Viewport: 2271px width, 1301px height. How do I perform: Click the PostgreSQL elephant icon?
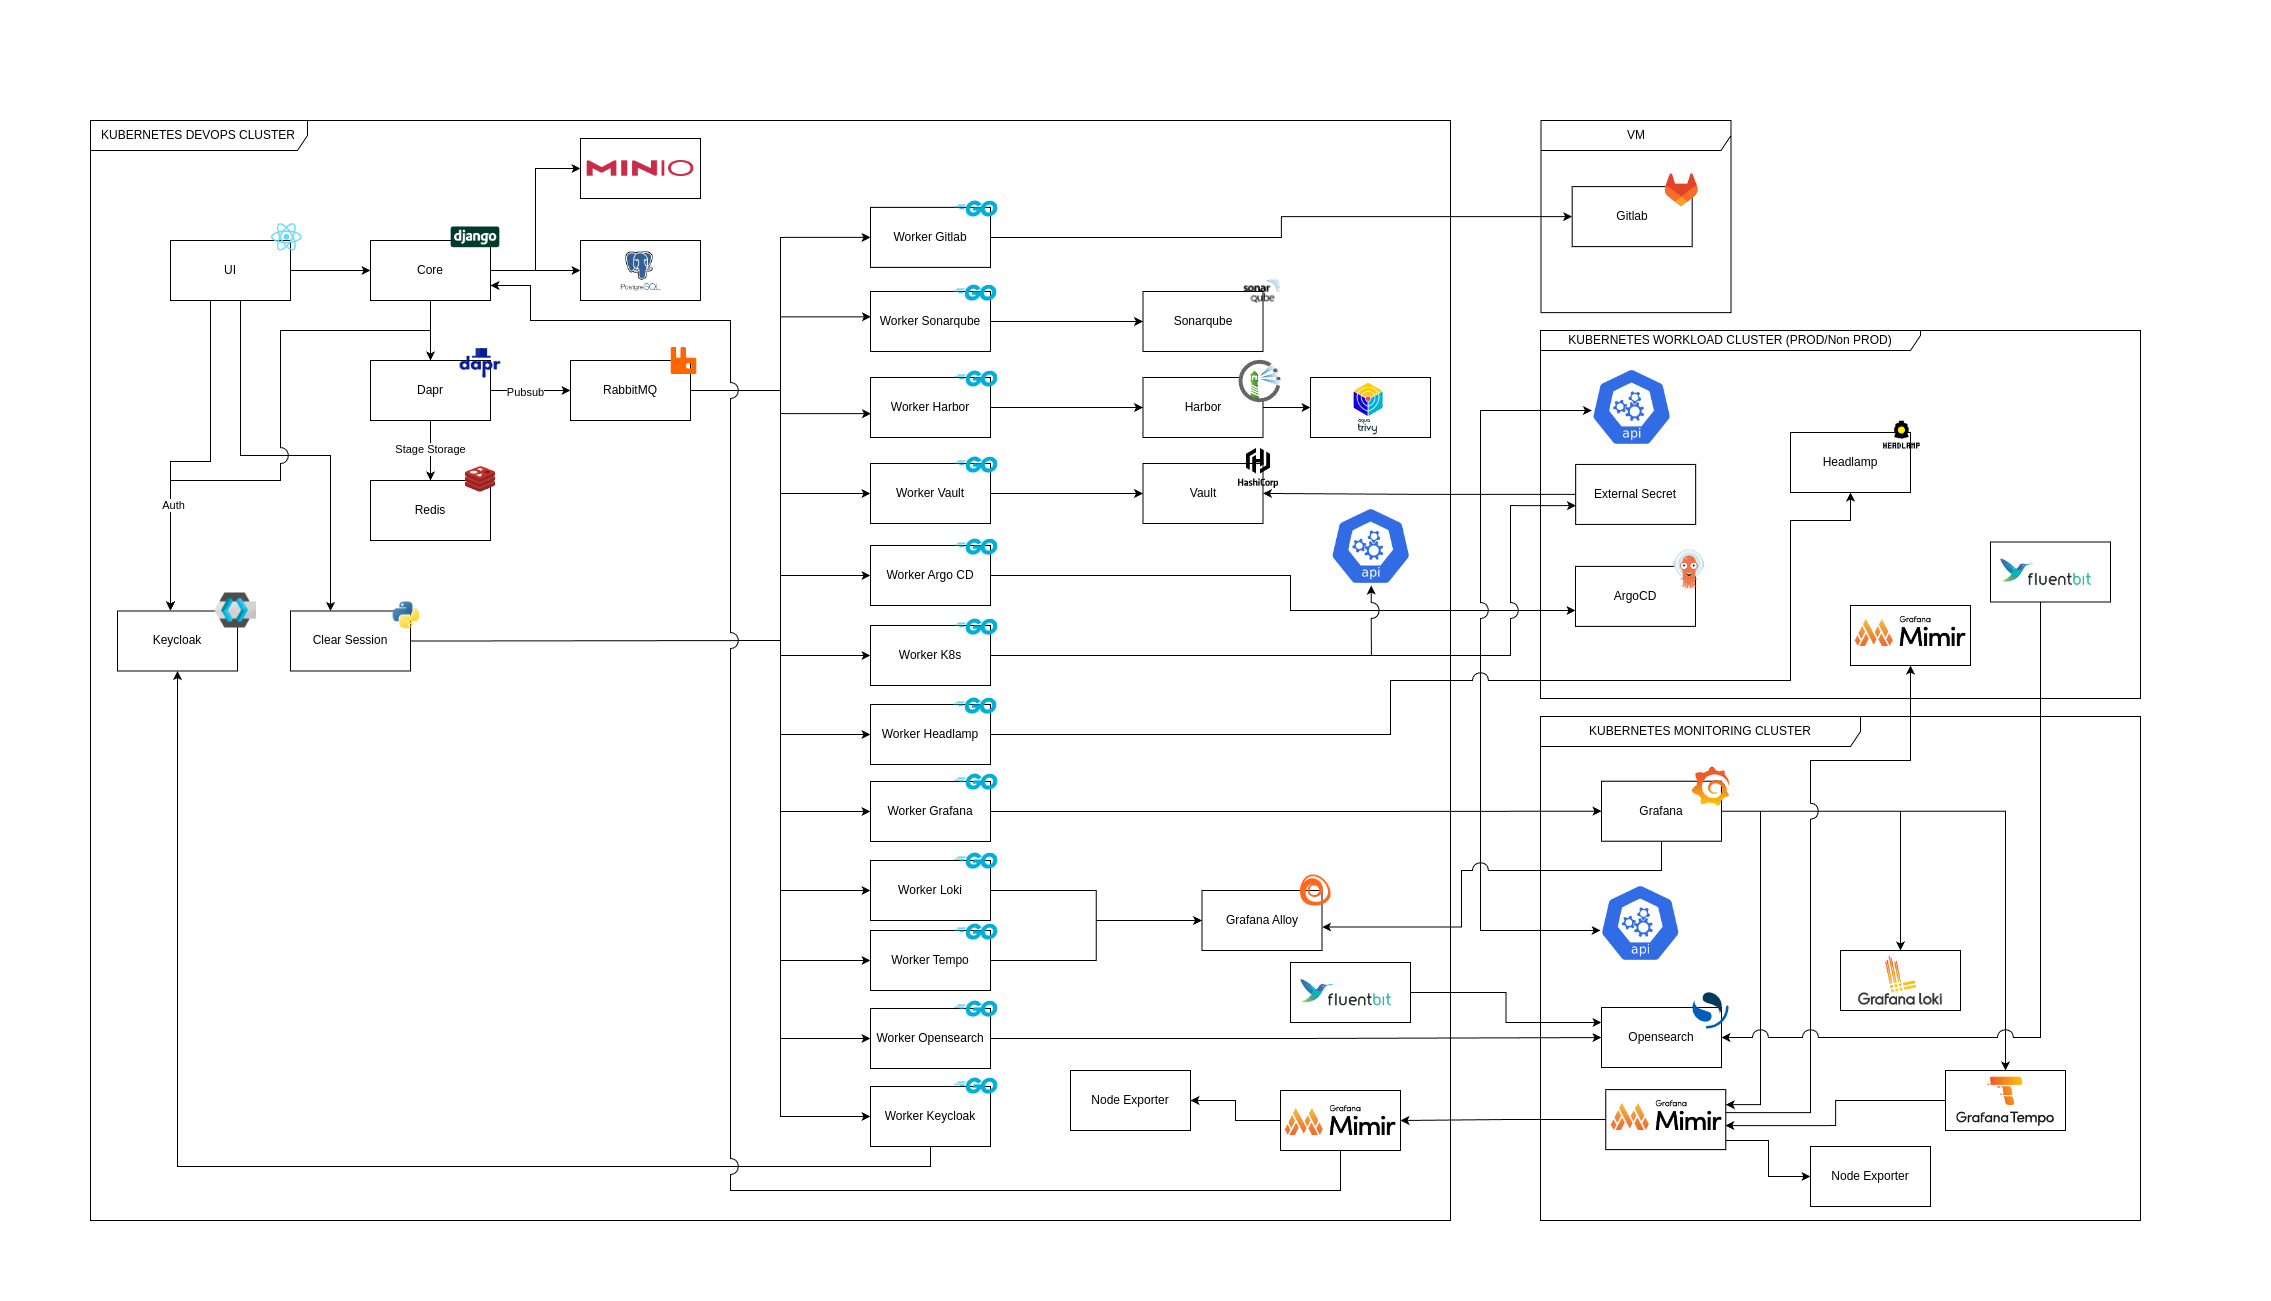coord(639,265)
